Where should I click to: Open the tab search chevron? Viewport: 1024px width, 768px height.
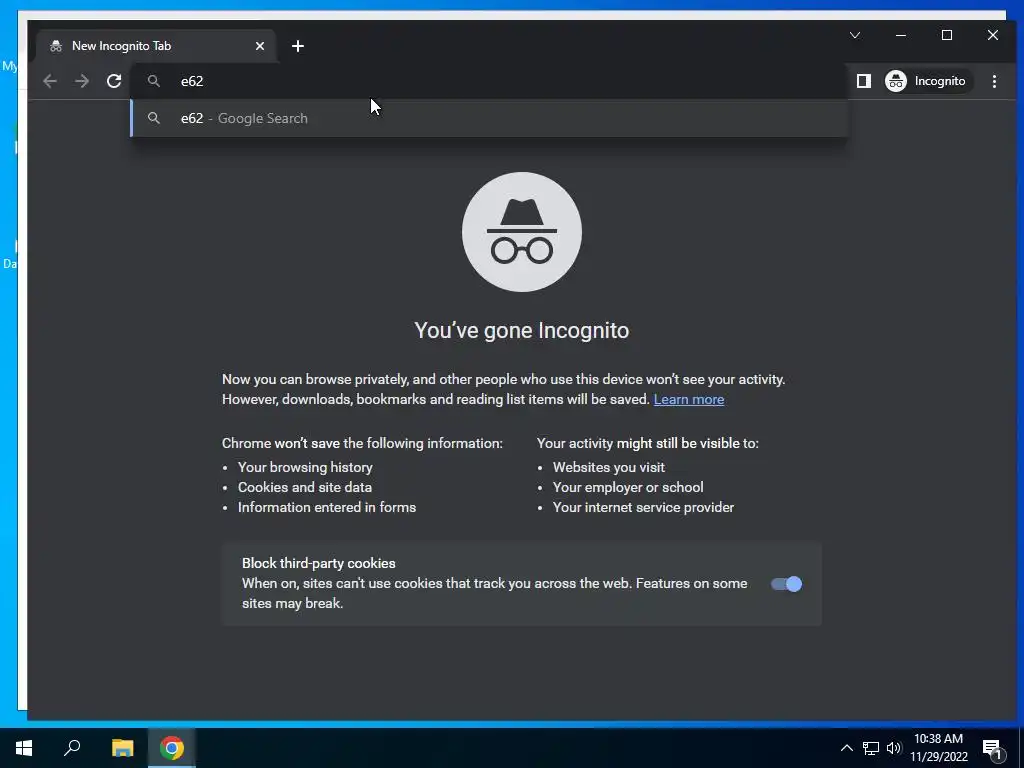click(x=855, y=35)
